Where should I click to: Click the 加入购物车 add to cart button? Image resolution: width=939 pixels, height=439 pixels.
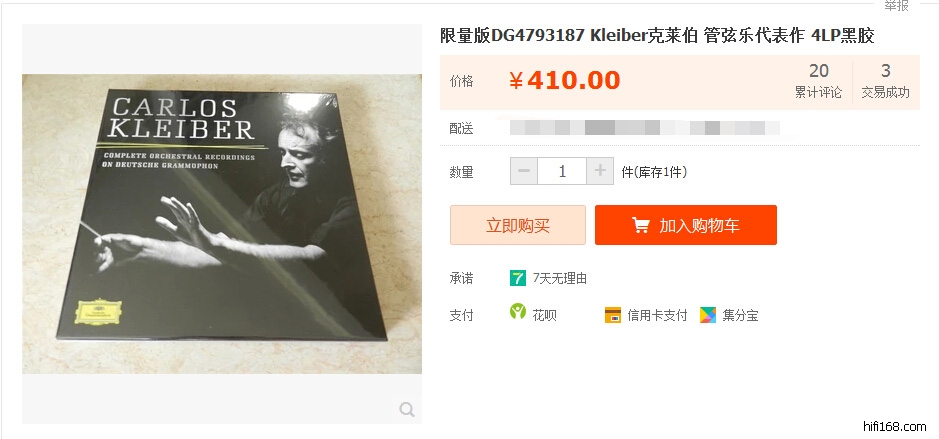686,225
